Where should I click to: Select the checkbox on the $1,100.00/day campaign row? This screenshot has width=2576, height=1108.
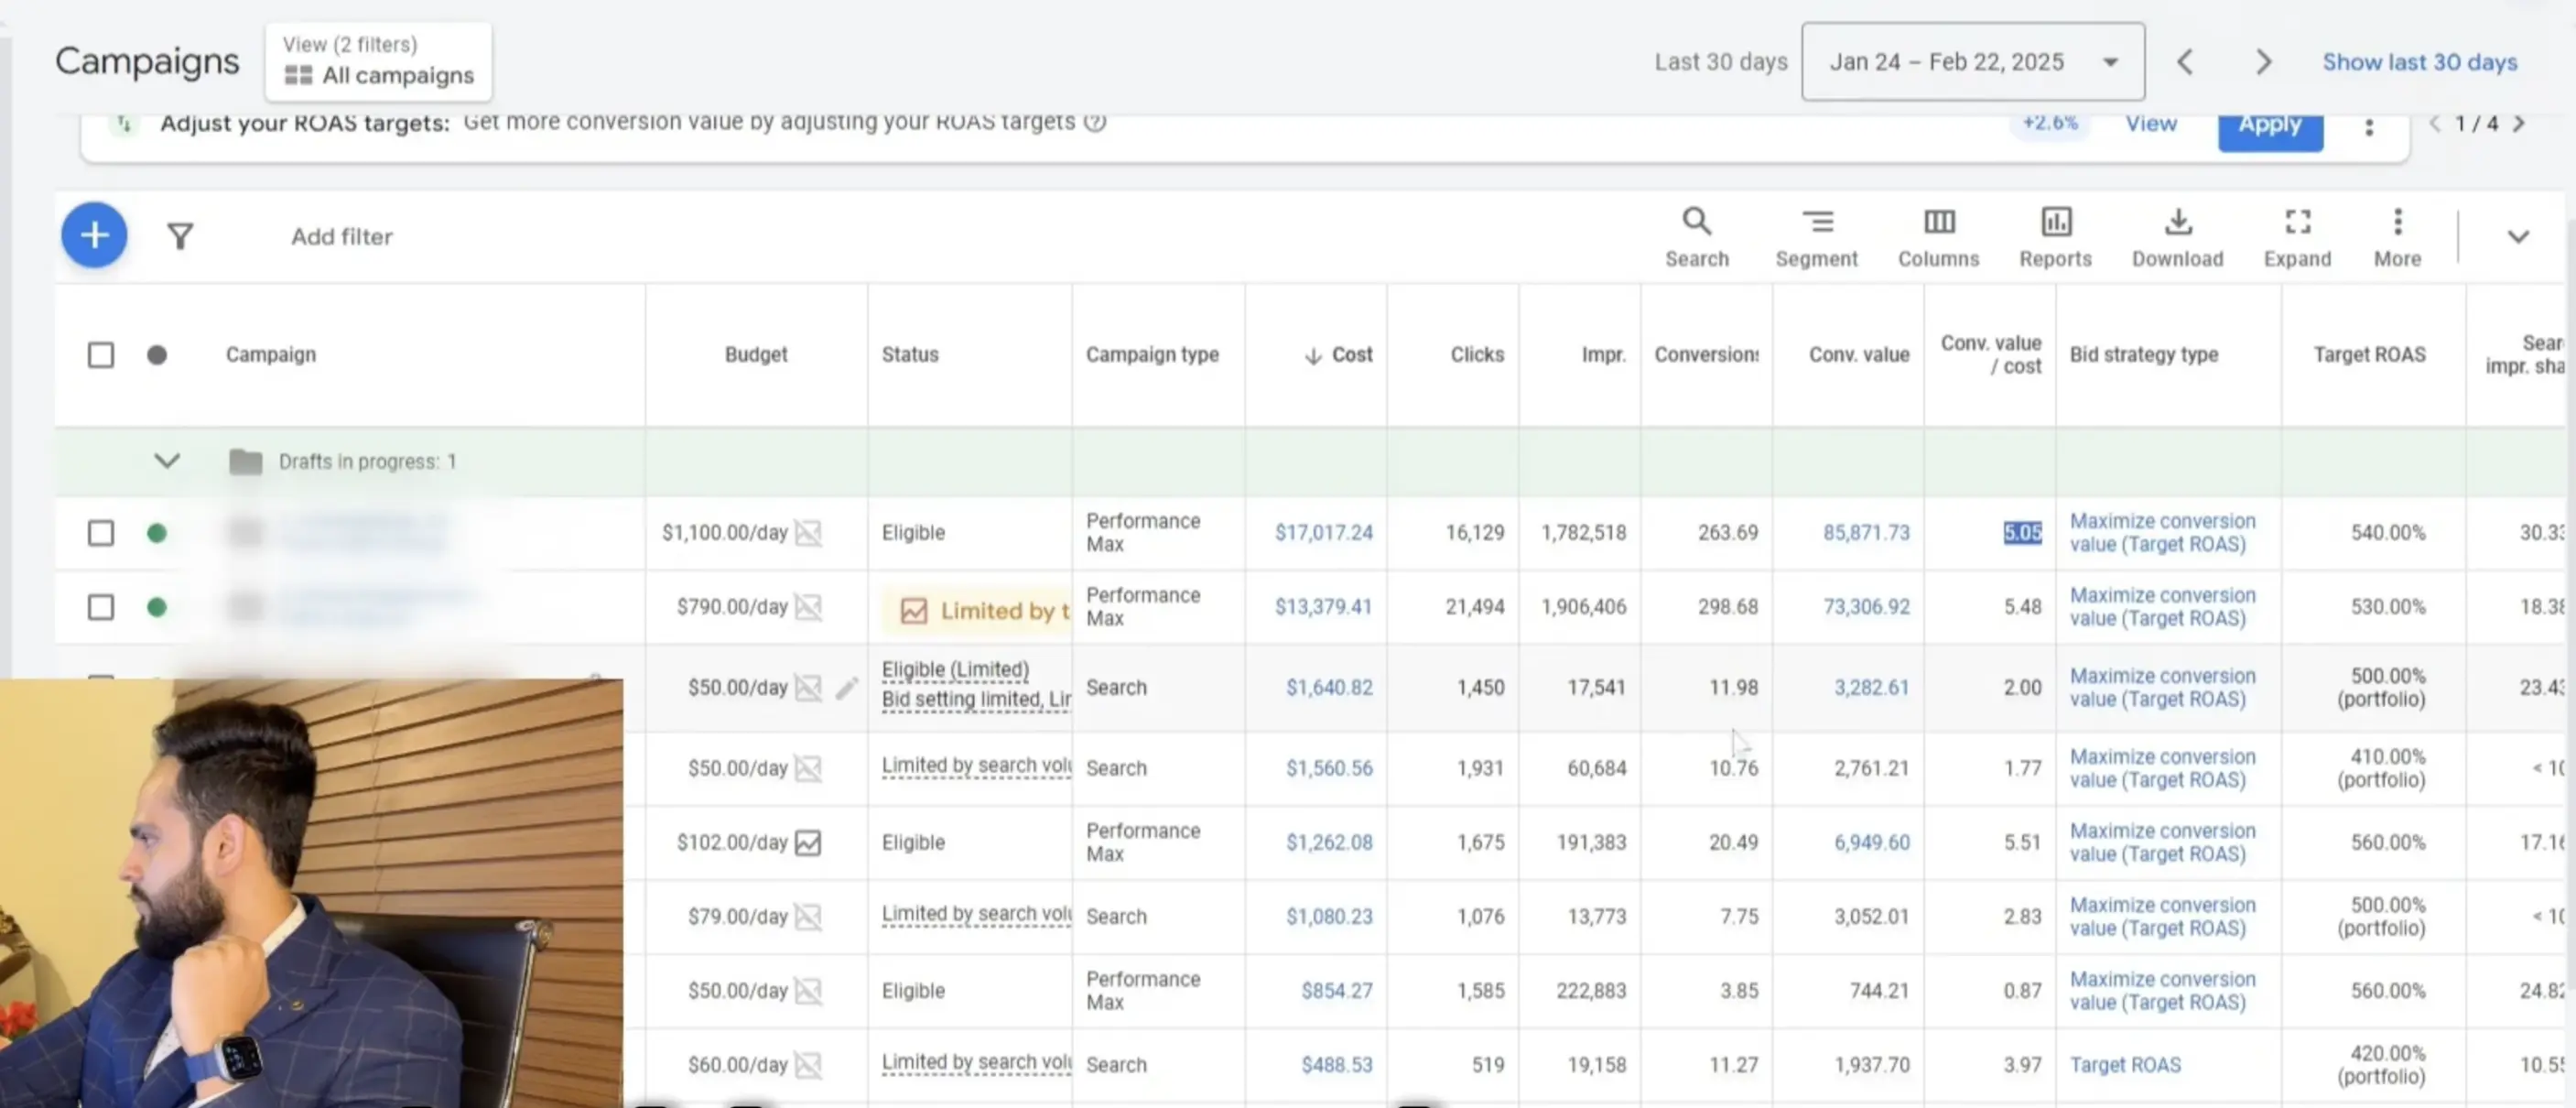coord(101,533)
